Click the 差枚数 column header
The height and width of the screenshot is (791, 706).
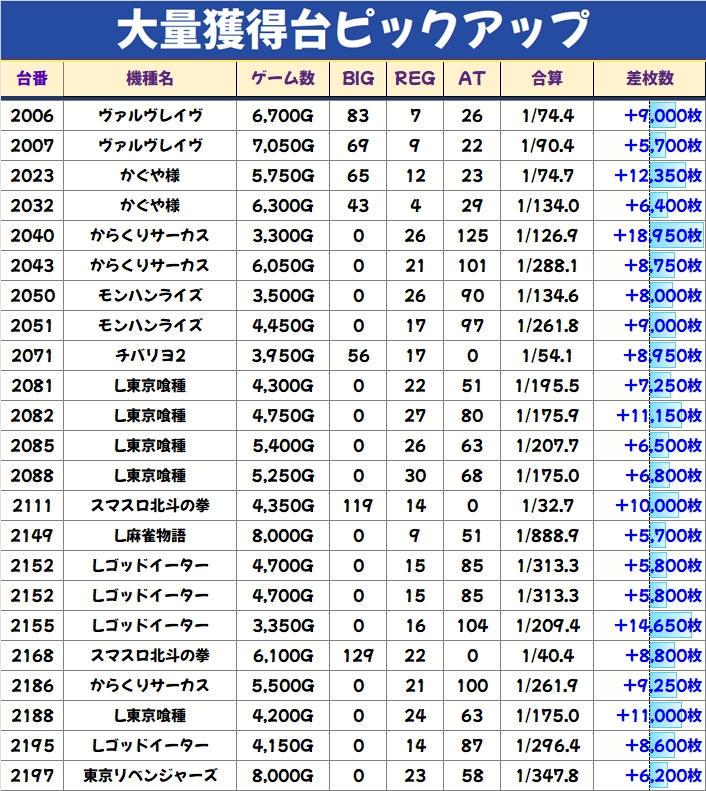click(648, 78)
